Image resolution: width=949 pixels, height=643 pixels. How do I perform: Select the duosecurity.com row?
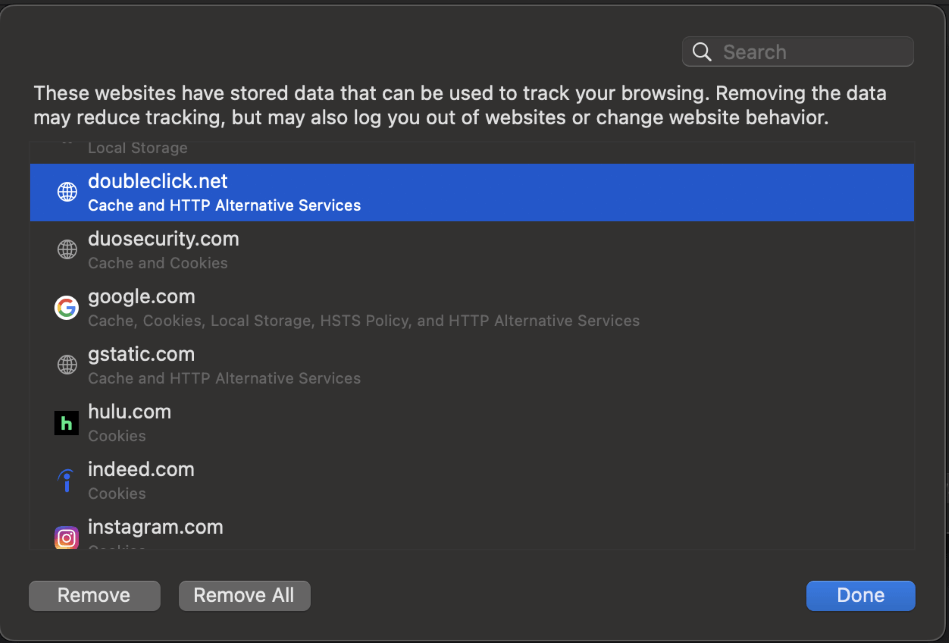click(472, 250)
